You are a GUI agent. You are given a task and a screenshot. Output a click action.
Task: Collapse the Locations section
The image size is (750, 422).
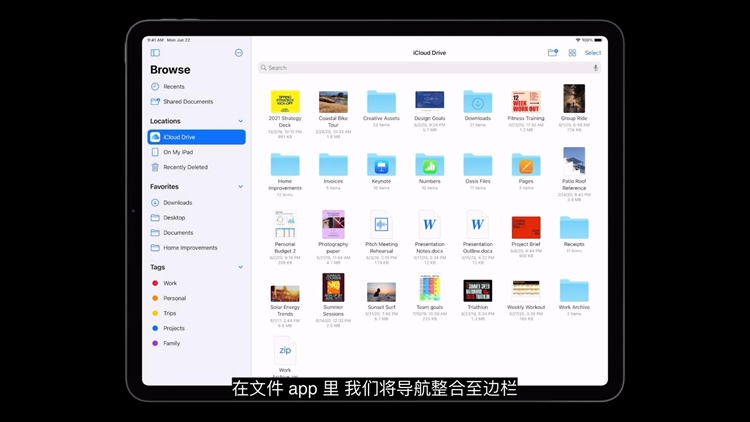241,121
